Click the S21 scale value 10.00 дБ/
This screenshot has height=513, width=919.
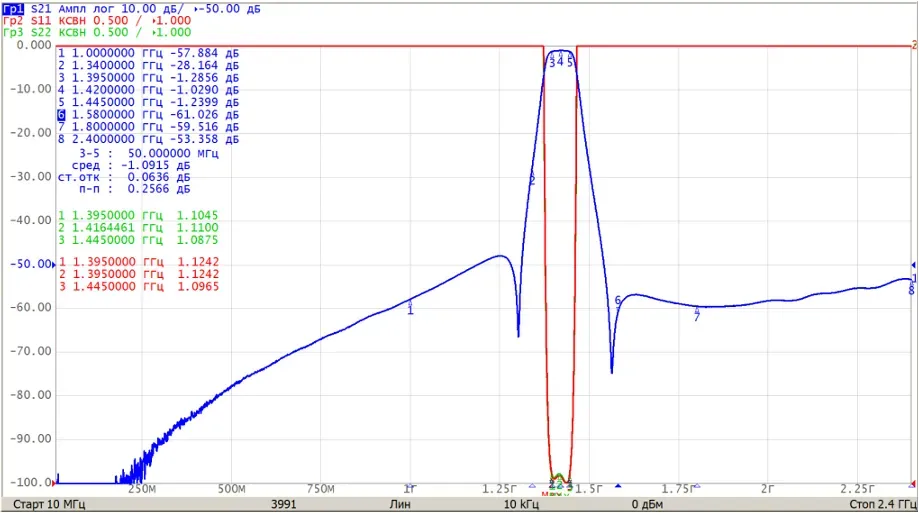tap(154, 9)
